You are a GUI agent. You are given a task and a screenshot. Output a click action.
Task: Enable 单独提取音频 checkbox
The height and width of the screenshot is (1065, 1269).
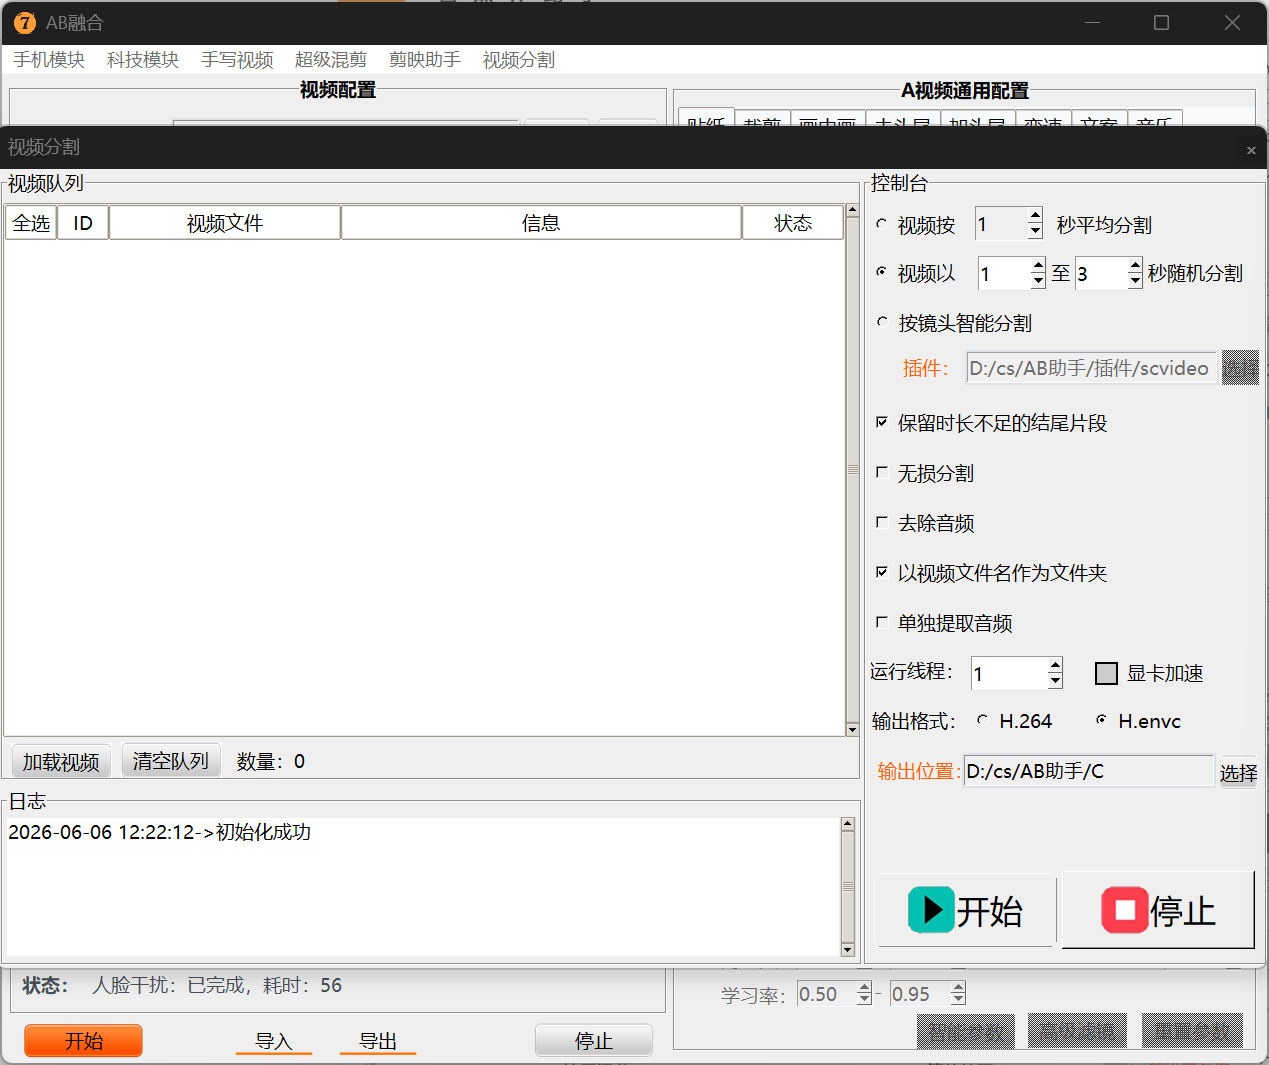[881, 622]
